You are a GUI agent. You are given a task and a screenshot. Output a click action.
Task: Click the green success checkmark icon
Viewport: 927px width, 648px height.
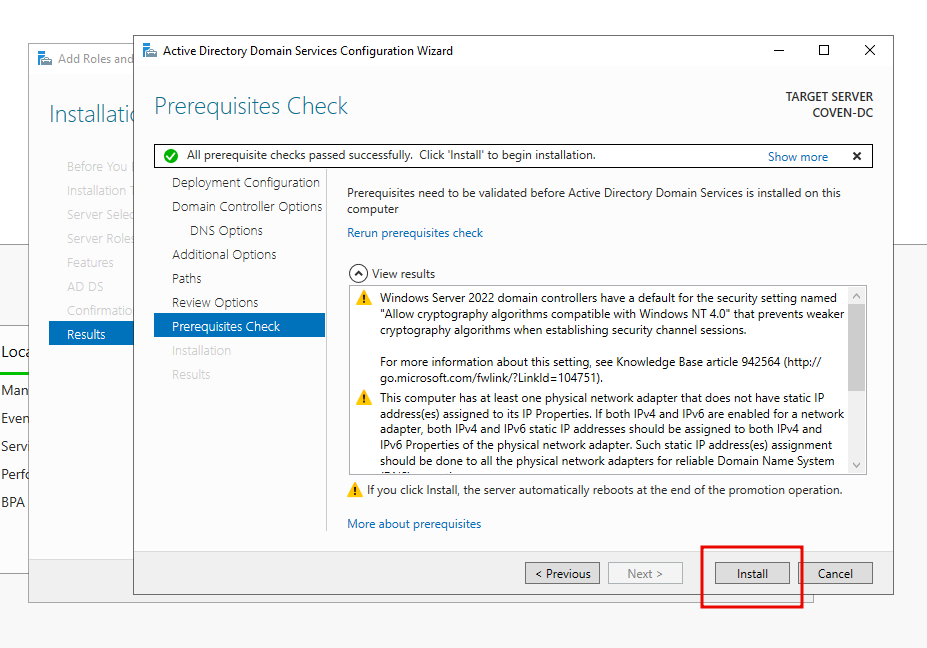pyautogui.click(x=171, y=156)
